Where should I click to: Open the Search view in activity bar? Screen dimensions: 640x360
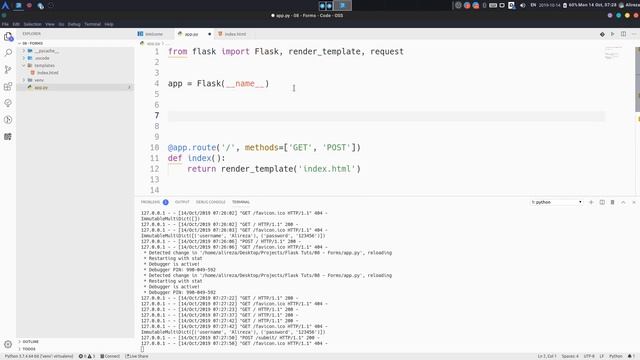[8, 53]
